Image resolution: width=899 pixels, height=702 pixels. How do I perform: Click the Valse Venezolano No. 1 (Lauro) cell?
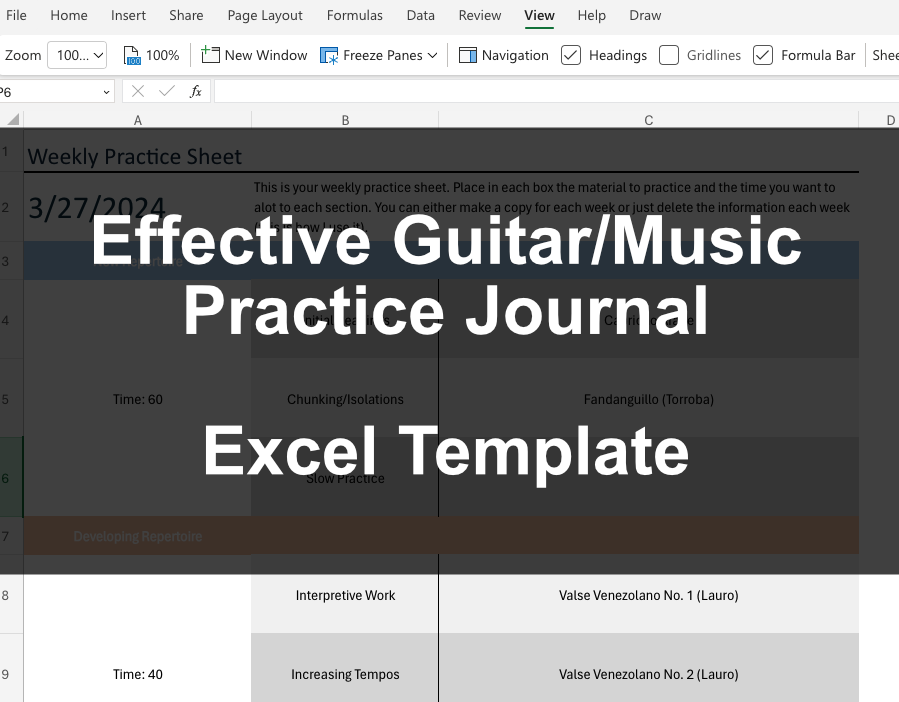(x=648, y=595)
